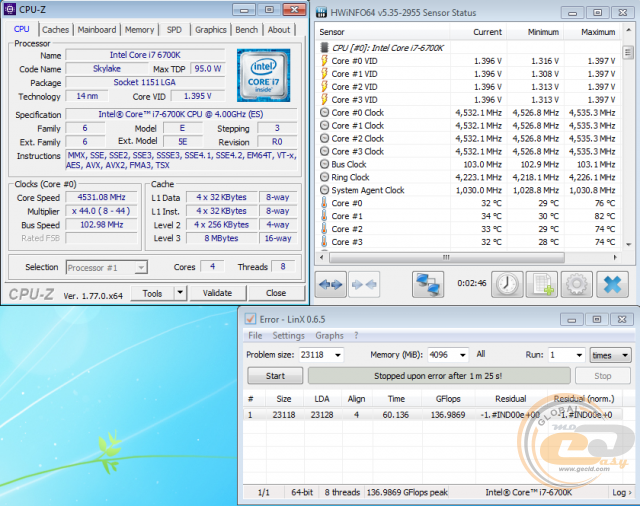This screenshot has height=506, width=640.
Task: Switch to the Bench tab
Action: click(247, 30)
